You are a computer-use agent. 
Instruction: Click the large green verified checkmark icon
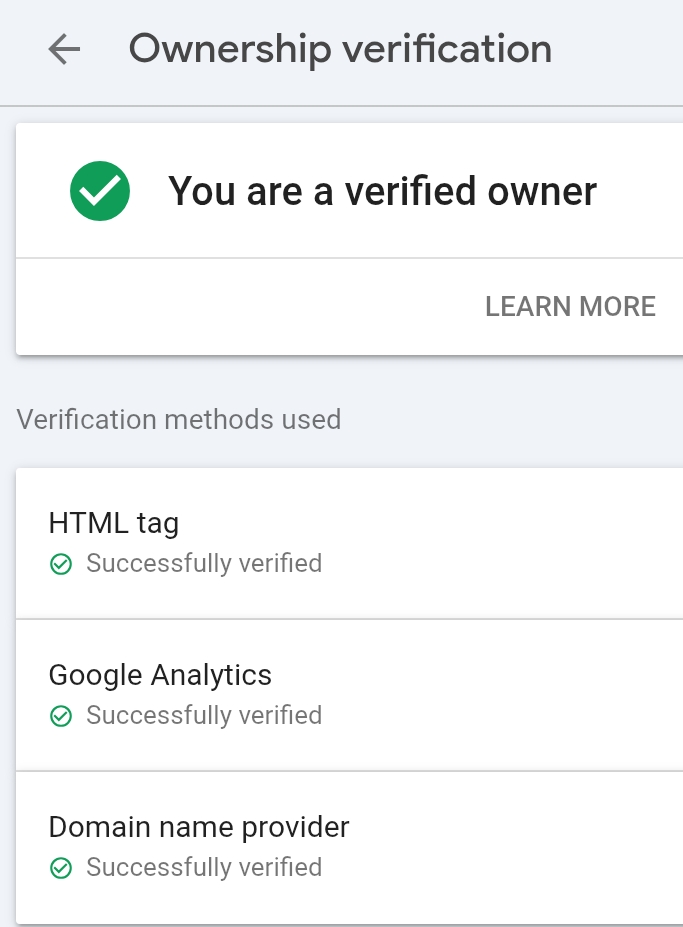(100, 192)
